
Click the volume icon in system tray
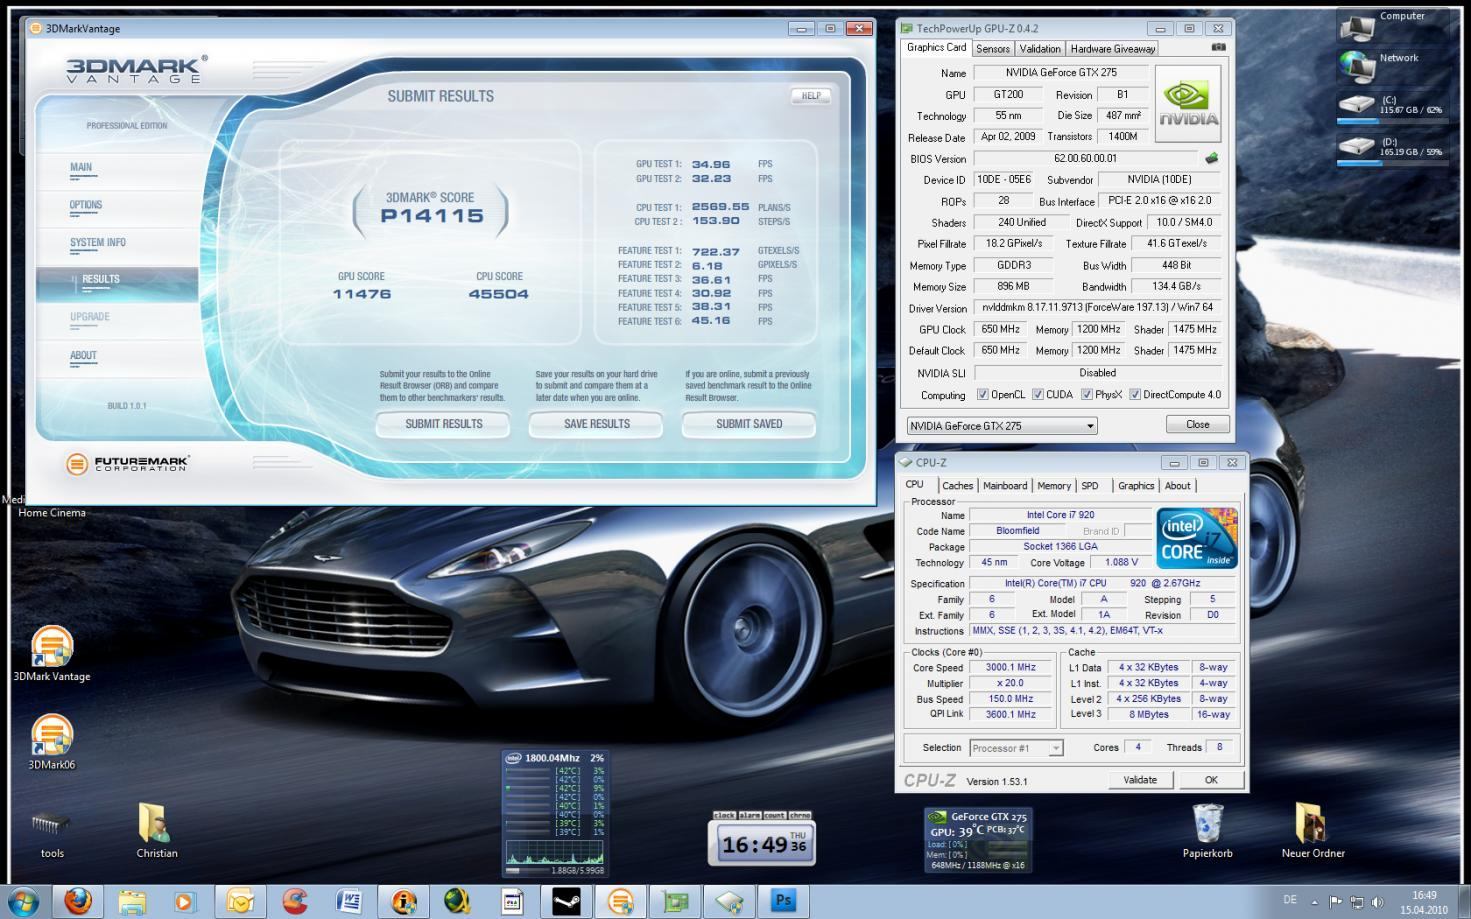[1377, 902]
